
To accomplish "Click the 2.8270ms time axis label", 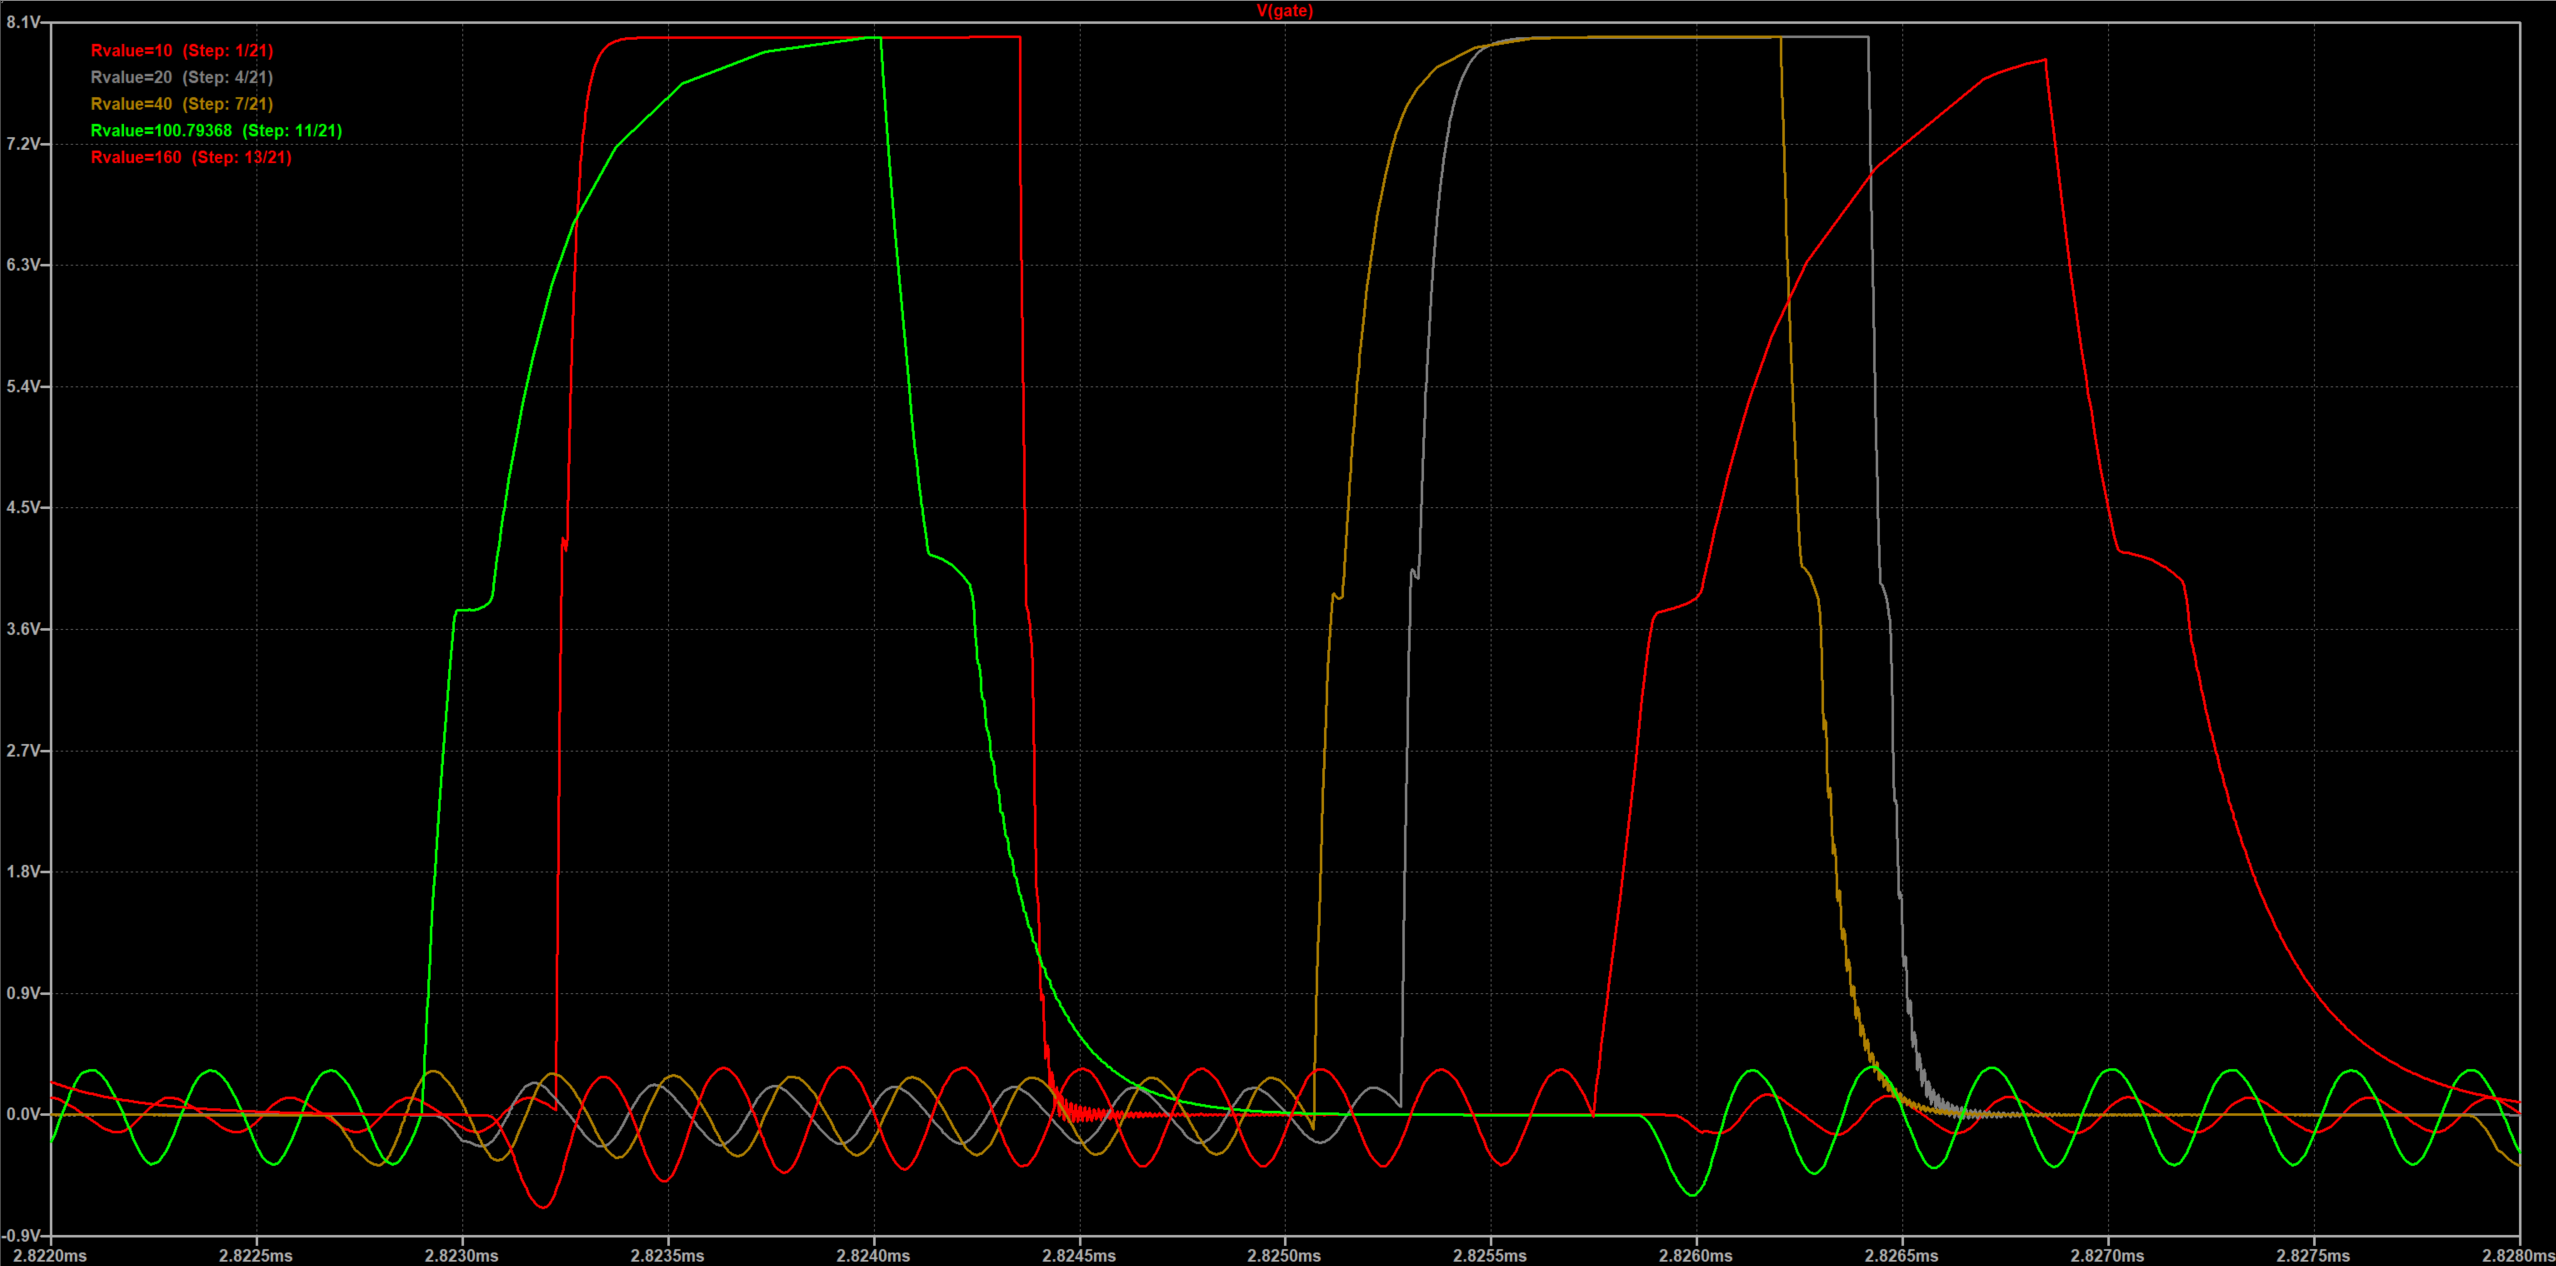I will tap(2107, 1255).
